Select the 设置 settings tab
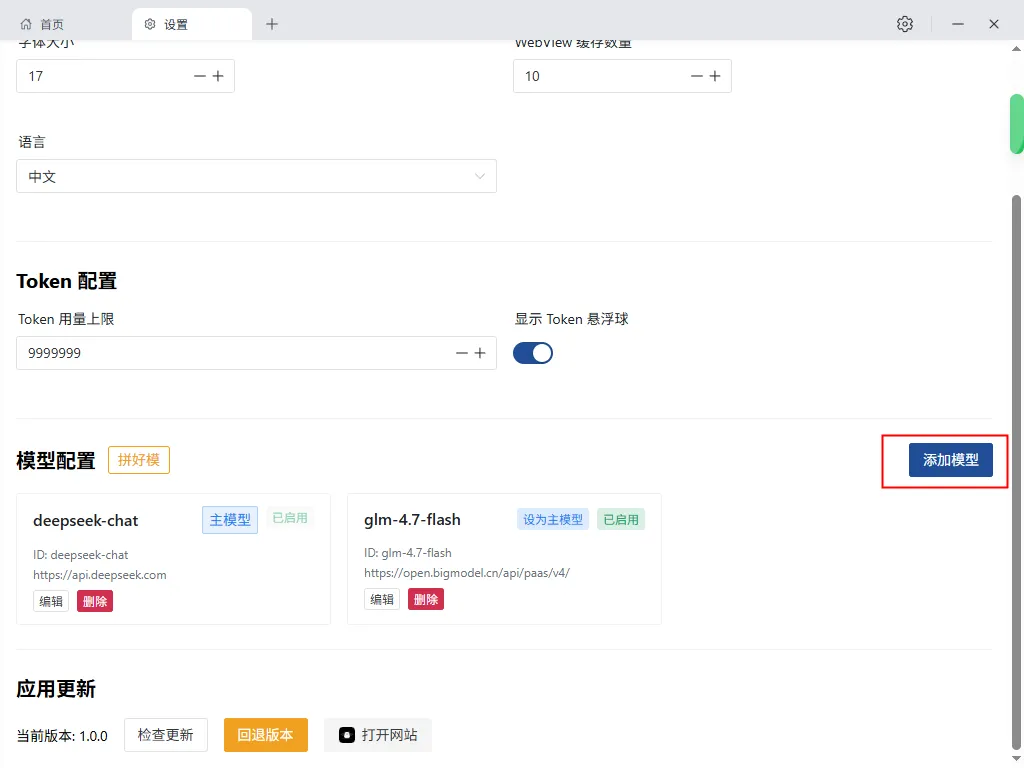The image size is (1024, 768). point(176,24)
